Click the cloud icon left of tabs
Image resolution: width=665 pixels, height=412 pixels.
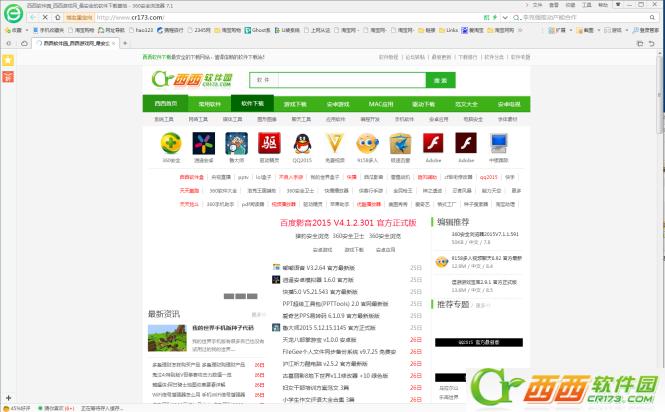(24, 43)
